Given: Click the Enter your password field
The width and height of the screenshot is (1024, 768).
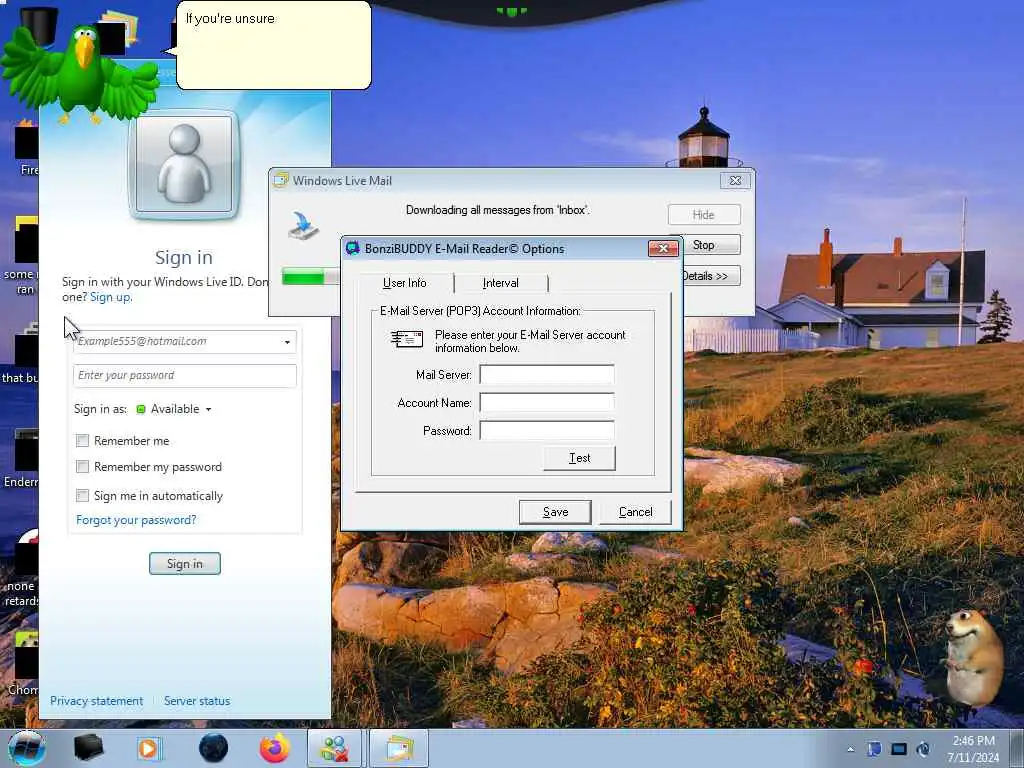Looking at the screenshot, I should coord(185,376).
